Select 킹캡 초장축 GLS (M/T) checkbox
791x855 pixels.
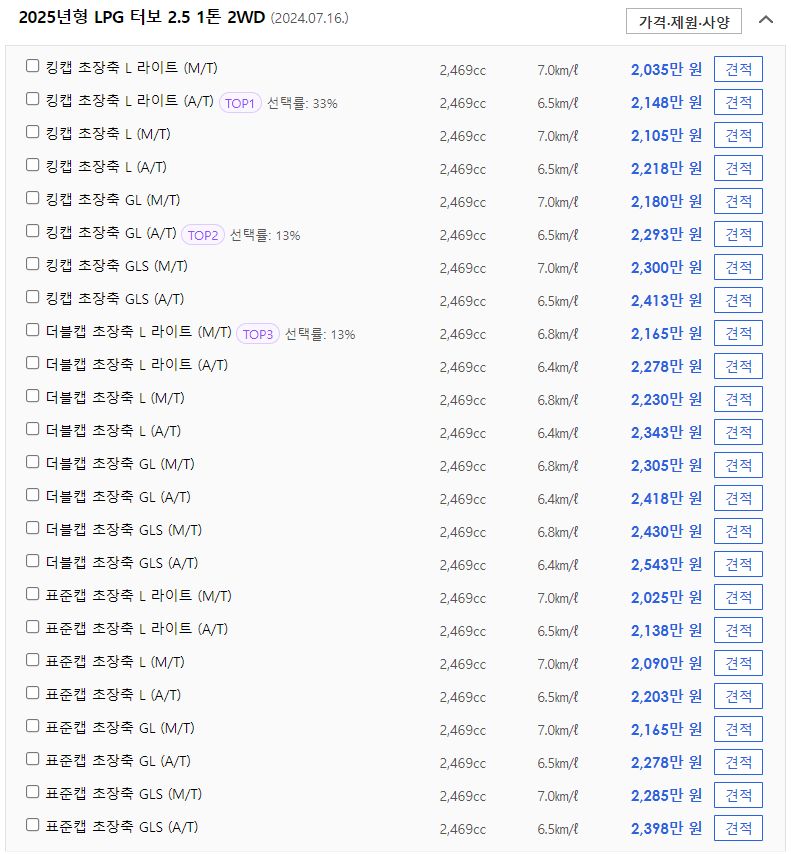33,264
